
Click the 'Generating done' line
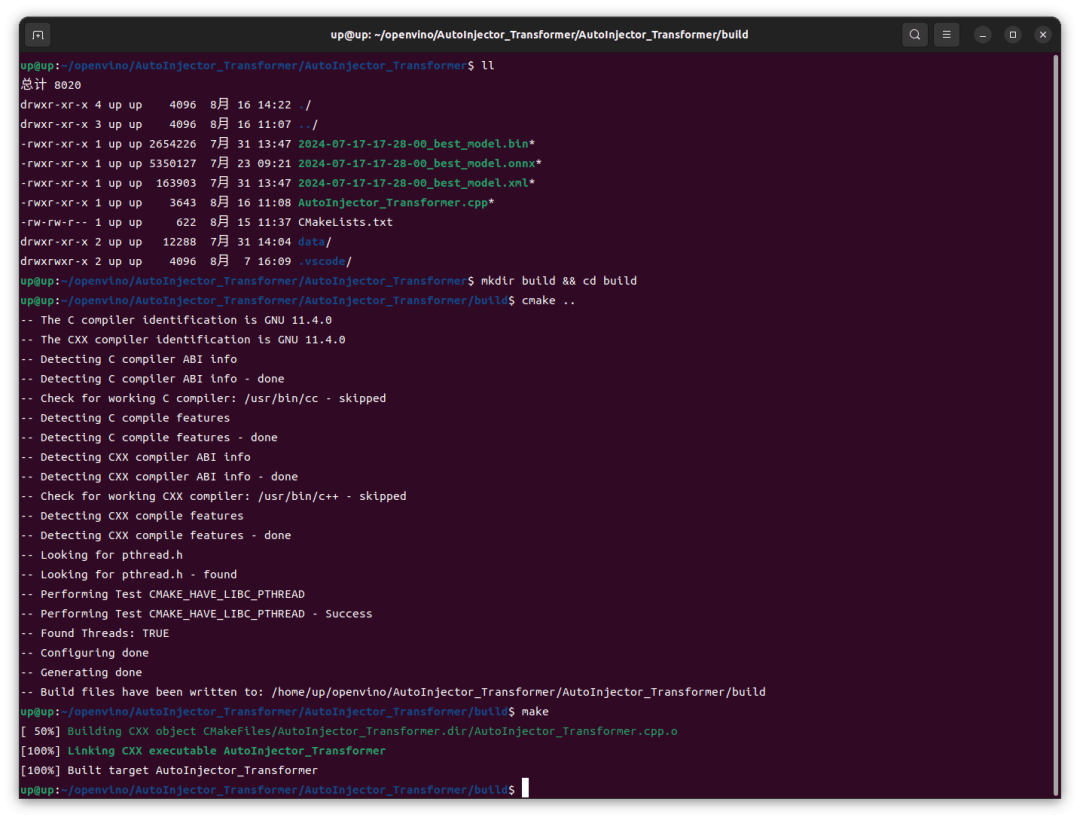tap(81, 673)
